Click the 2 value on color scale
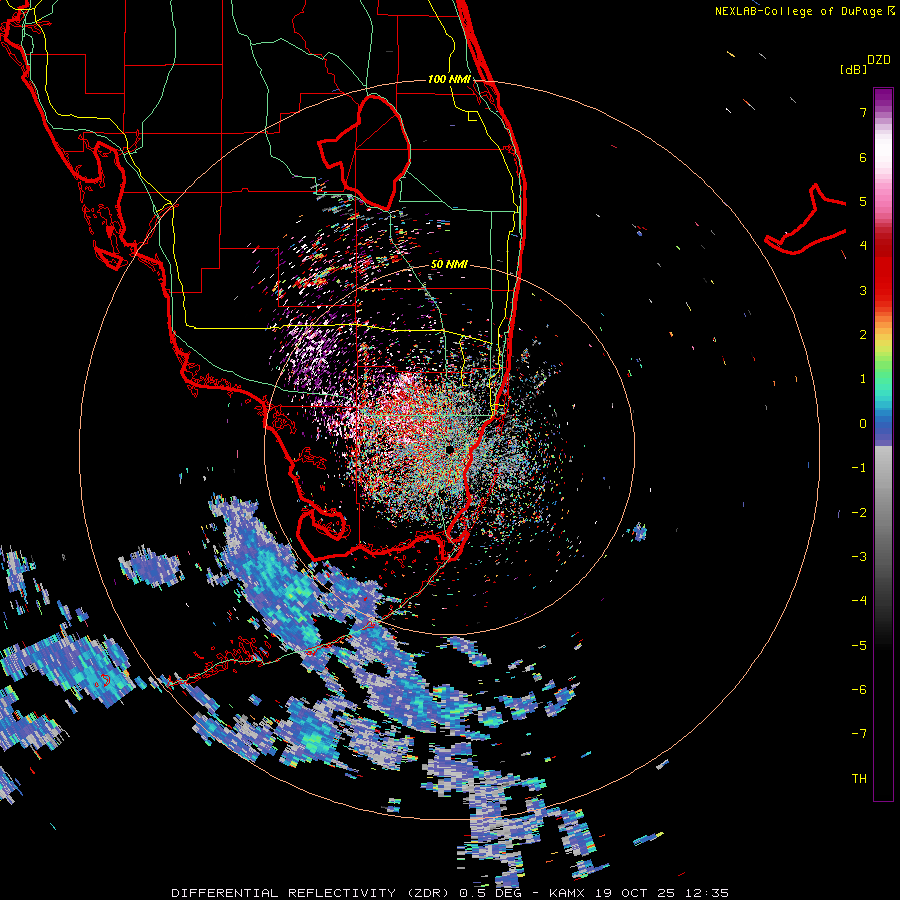The height and width of the screenshot is (900, 900). (863, 335)
